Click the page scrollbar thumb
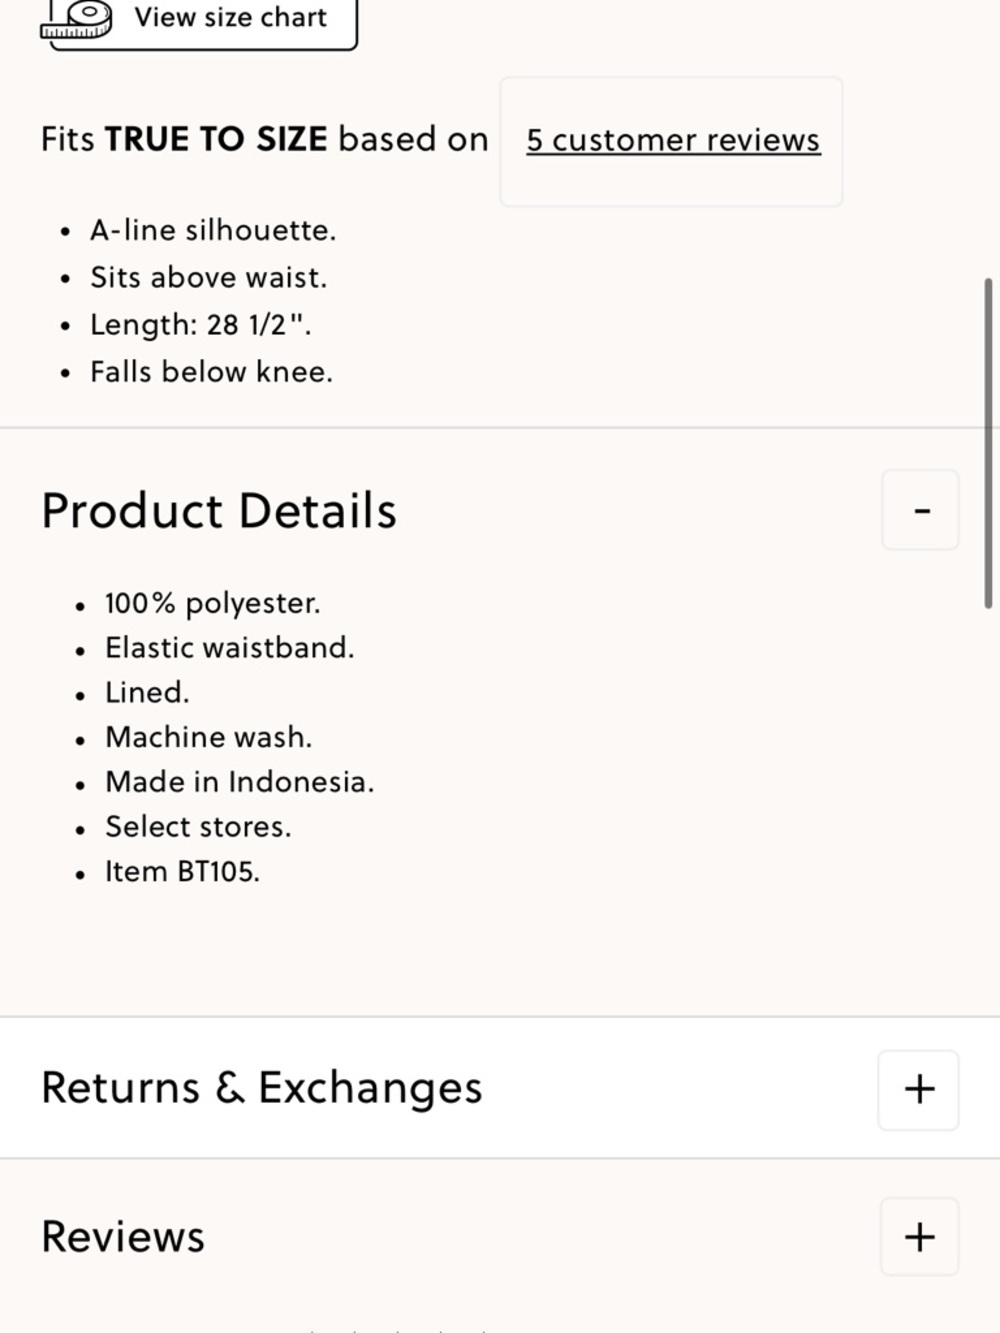The image size is (1000, 1333). (988, 442)
